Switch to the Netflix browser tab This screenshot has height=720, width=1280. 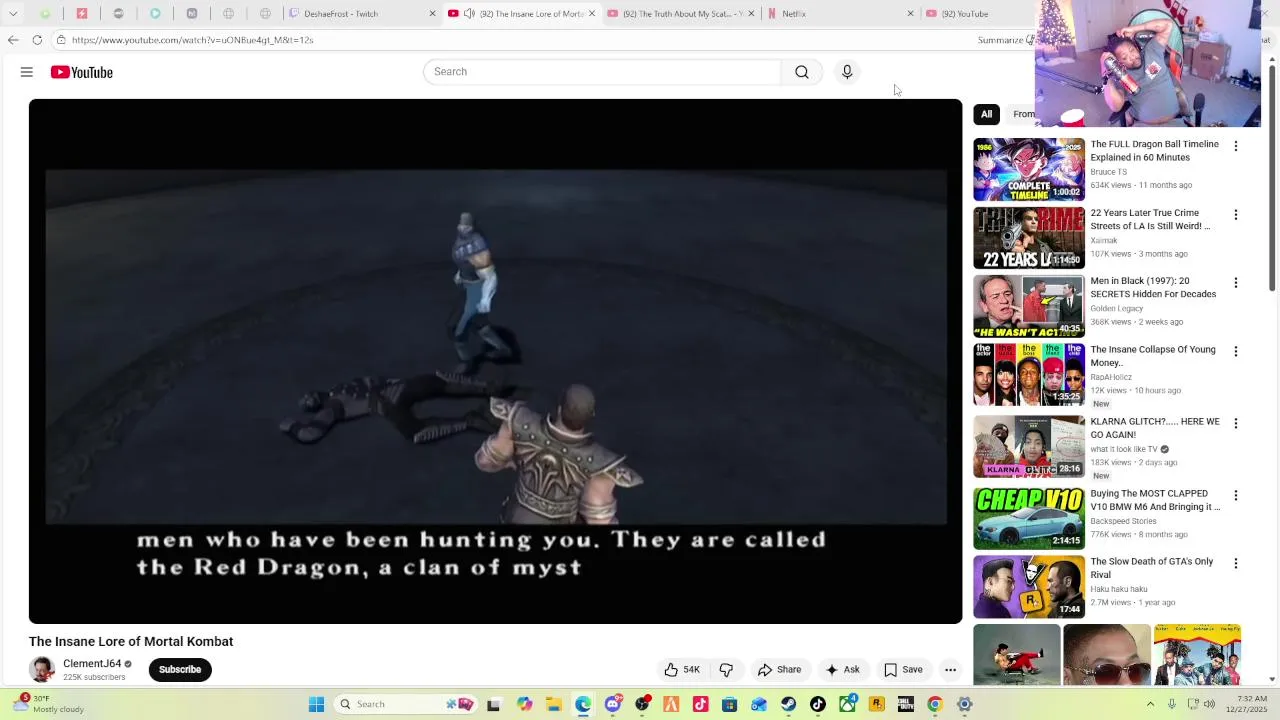(840, 14)
